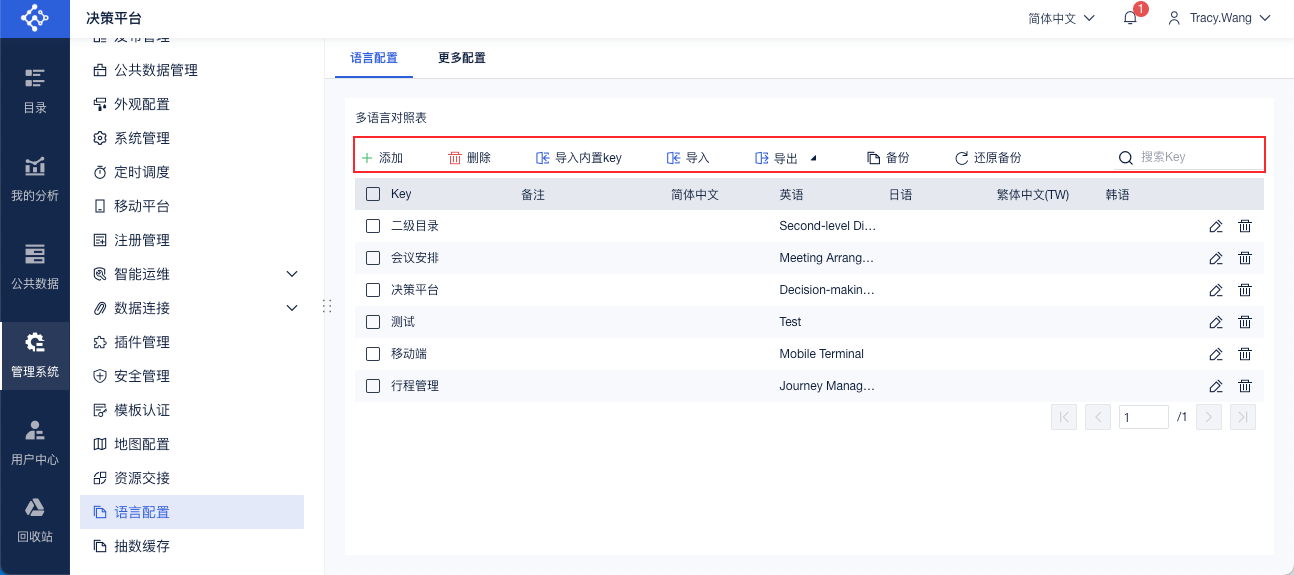Switch to the 更多配置 tab
This screenshot has height=575, width=1294.
pyautogui.click(x=462, y=58)
